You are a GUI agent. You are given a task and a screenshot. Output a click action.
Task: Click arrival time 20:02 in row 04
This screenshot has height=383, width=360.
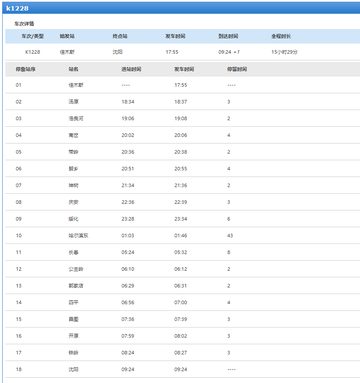click(x=128, y=135)
